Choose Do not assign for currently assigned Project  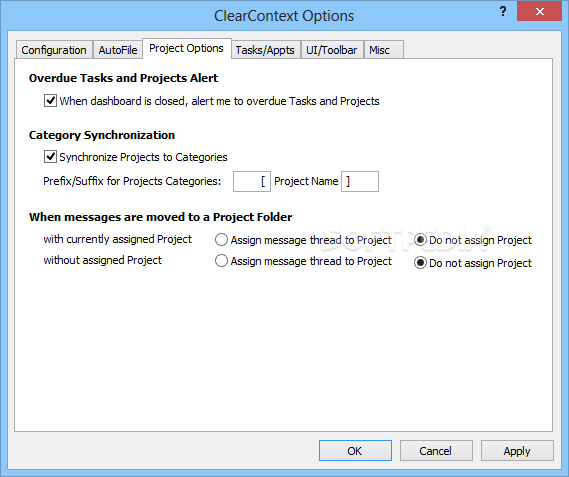tap(420, 240)
